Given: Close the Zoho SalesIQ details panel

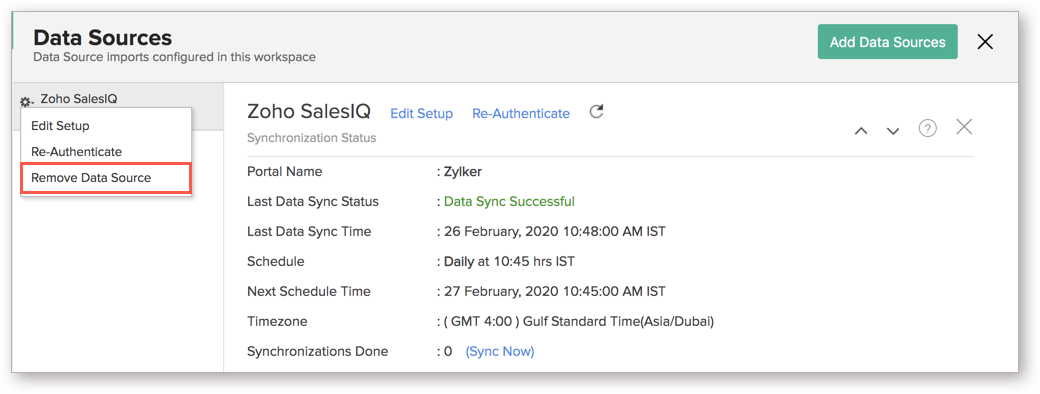Looking at the screenshot, I should pos(964,127).
